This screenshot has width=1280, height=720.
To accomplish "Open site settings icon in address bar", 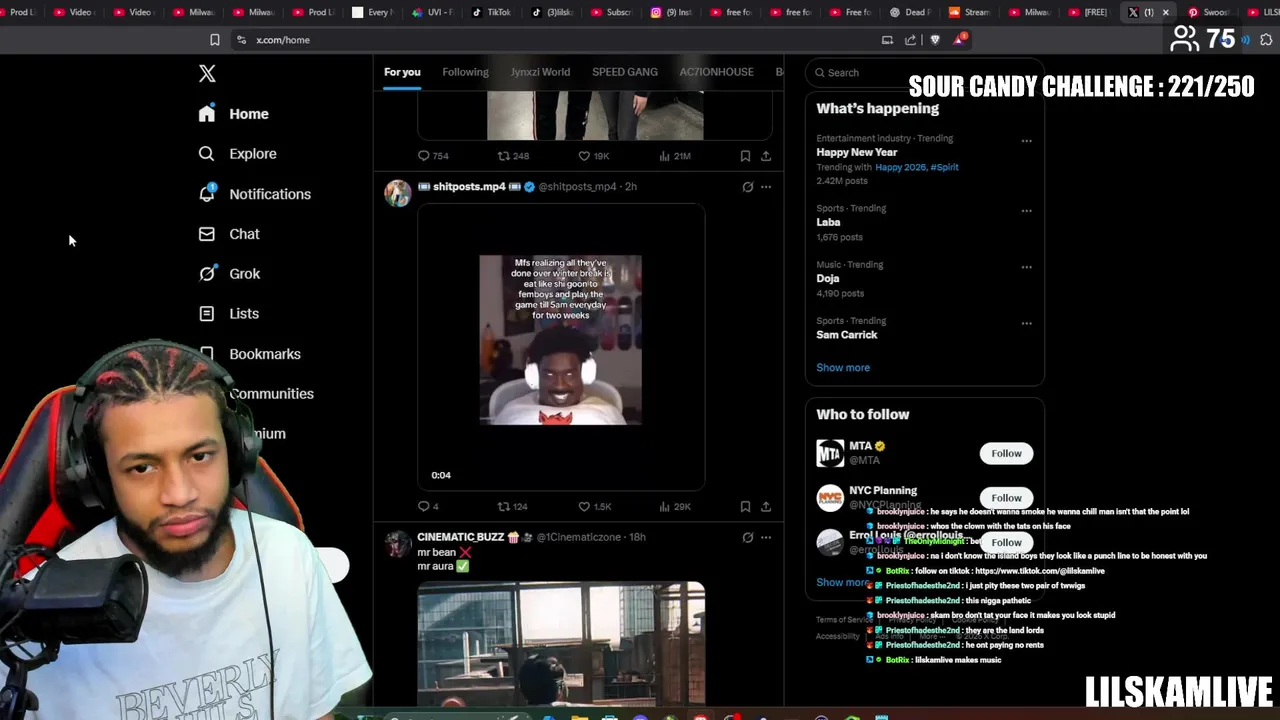I will [241, 40].
